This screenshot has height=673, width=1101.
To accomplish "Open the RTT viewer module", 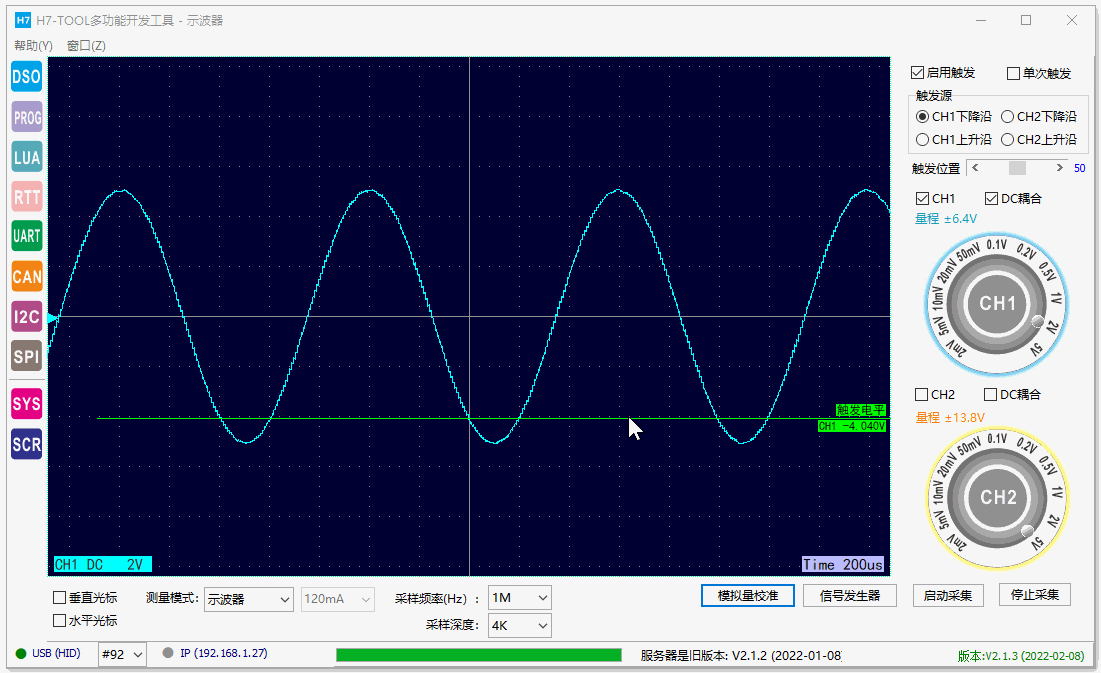I will [27, 197].
